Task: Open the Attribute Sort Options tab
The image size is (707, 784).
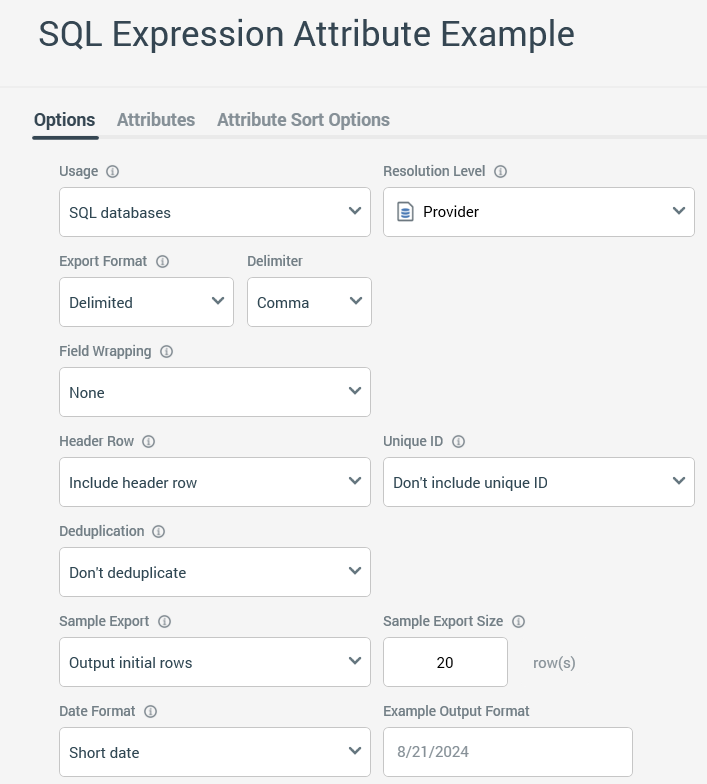Action: 303,120
